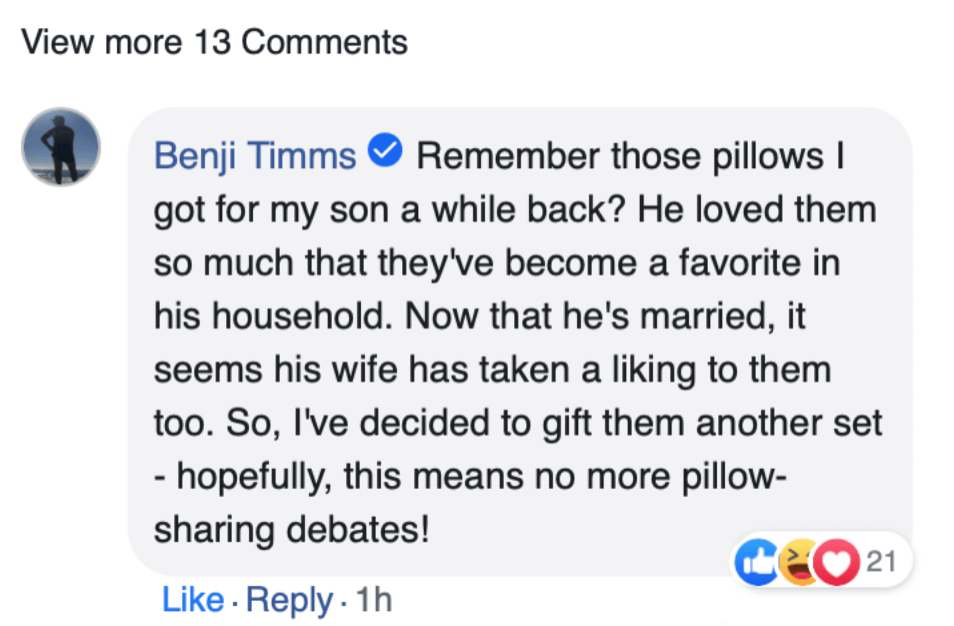
Task: Like the comment via the Like link
Action: pos(193,600)
